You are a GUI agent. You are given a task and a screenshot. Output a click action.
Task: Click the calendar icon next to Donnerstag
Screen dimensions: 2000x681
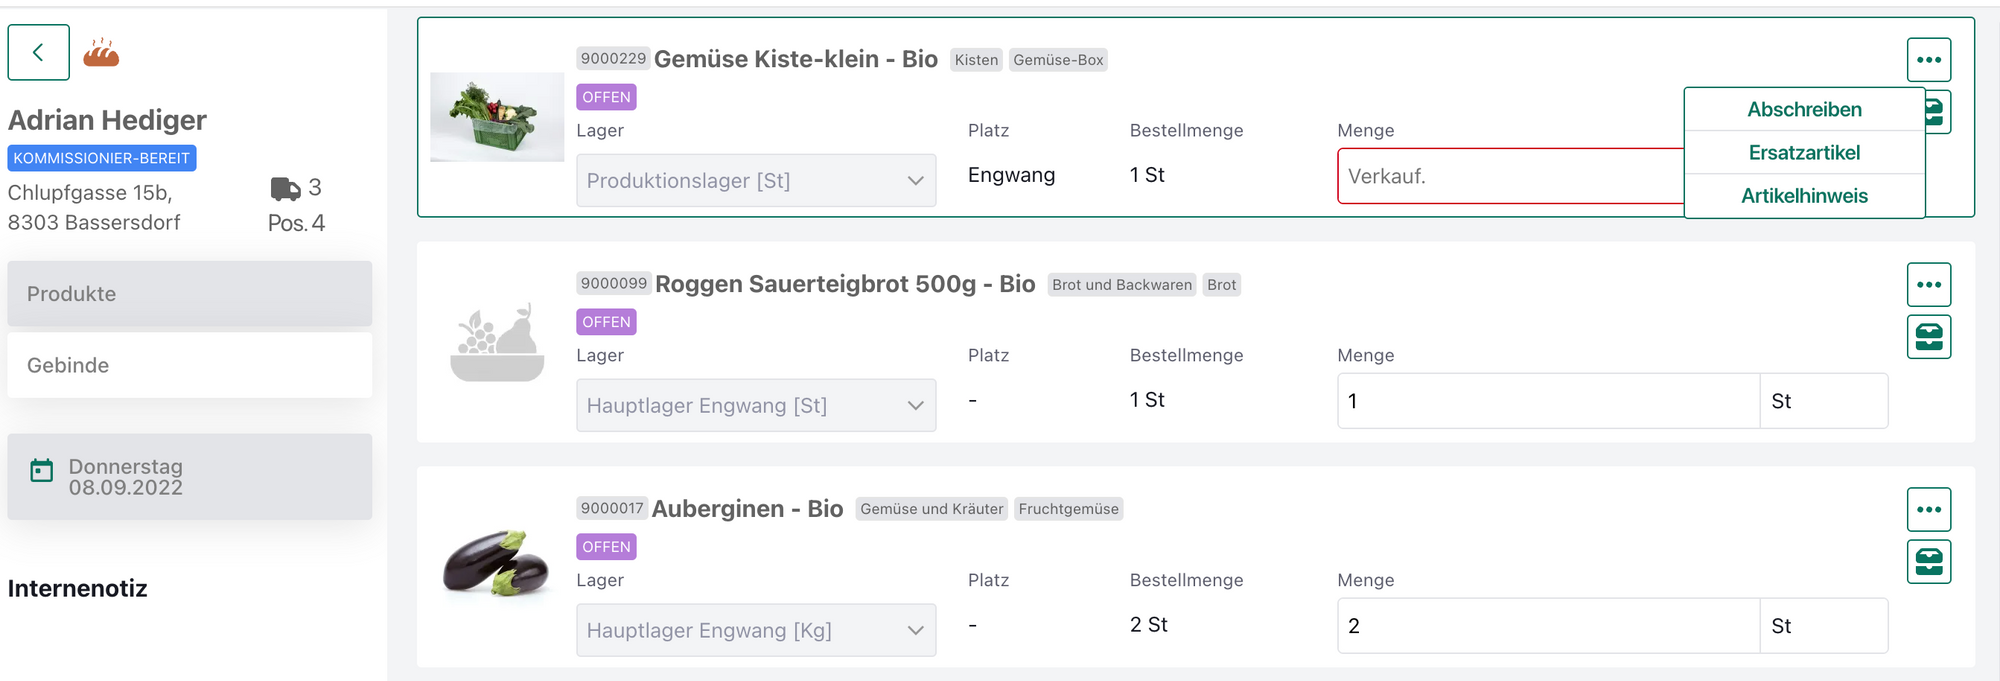(x=41, y=471)
